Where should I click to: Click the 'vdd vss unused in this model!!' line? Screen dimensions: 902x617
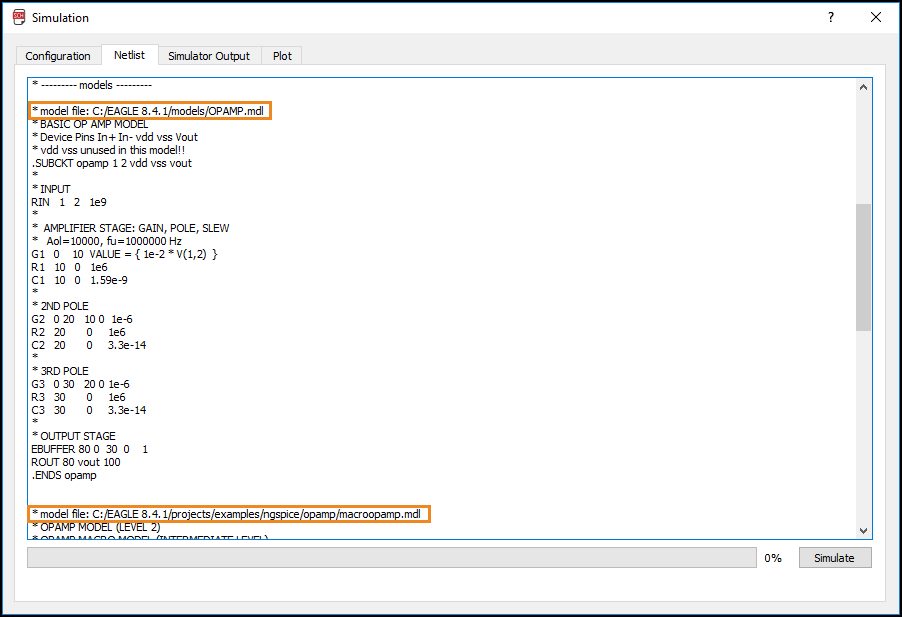click(x=109, y=150)
